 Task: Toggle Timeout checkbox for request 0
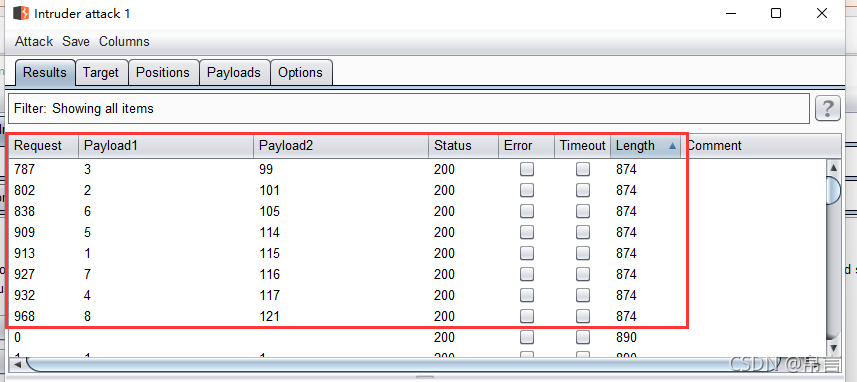coord(583,337)
